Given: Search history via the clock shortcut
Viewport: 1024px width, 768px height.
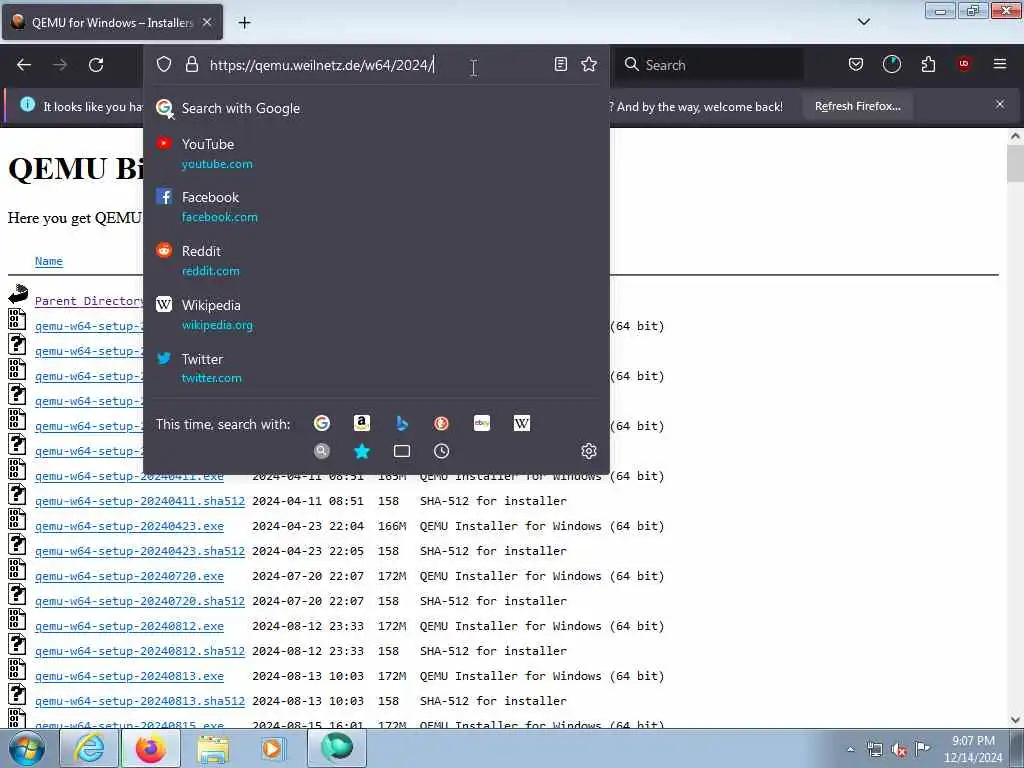Looking at the screenshot, I should [x=441, y=451].
